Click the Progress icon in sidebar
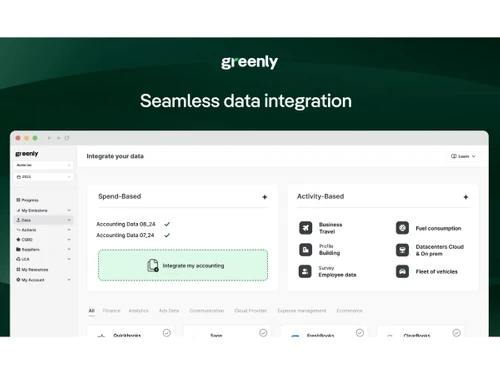Viewport: 500px width, 375px height. coord(18,200)
